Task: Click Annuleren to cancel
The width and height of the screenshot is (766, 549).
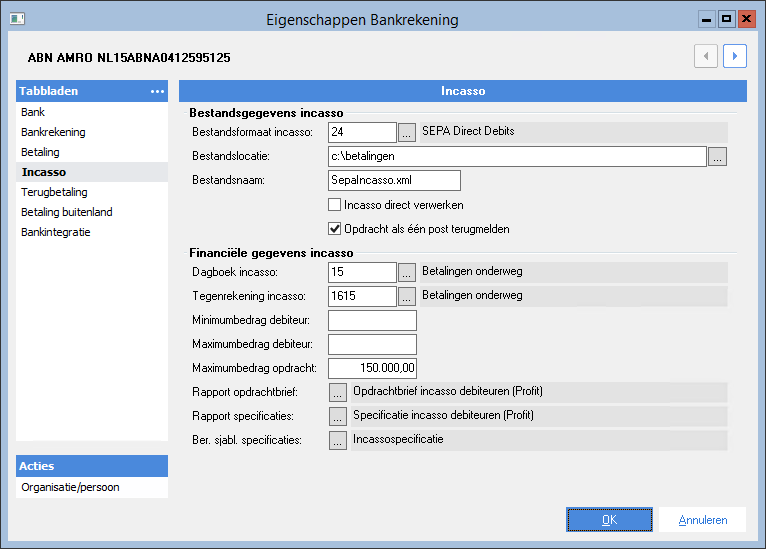Action: click(x=702, y=520)
